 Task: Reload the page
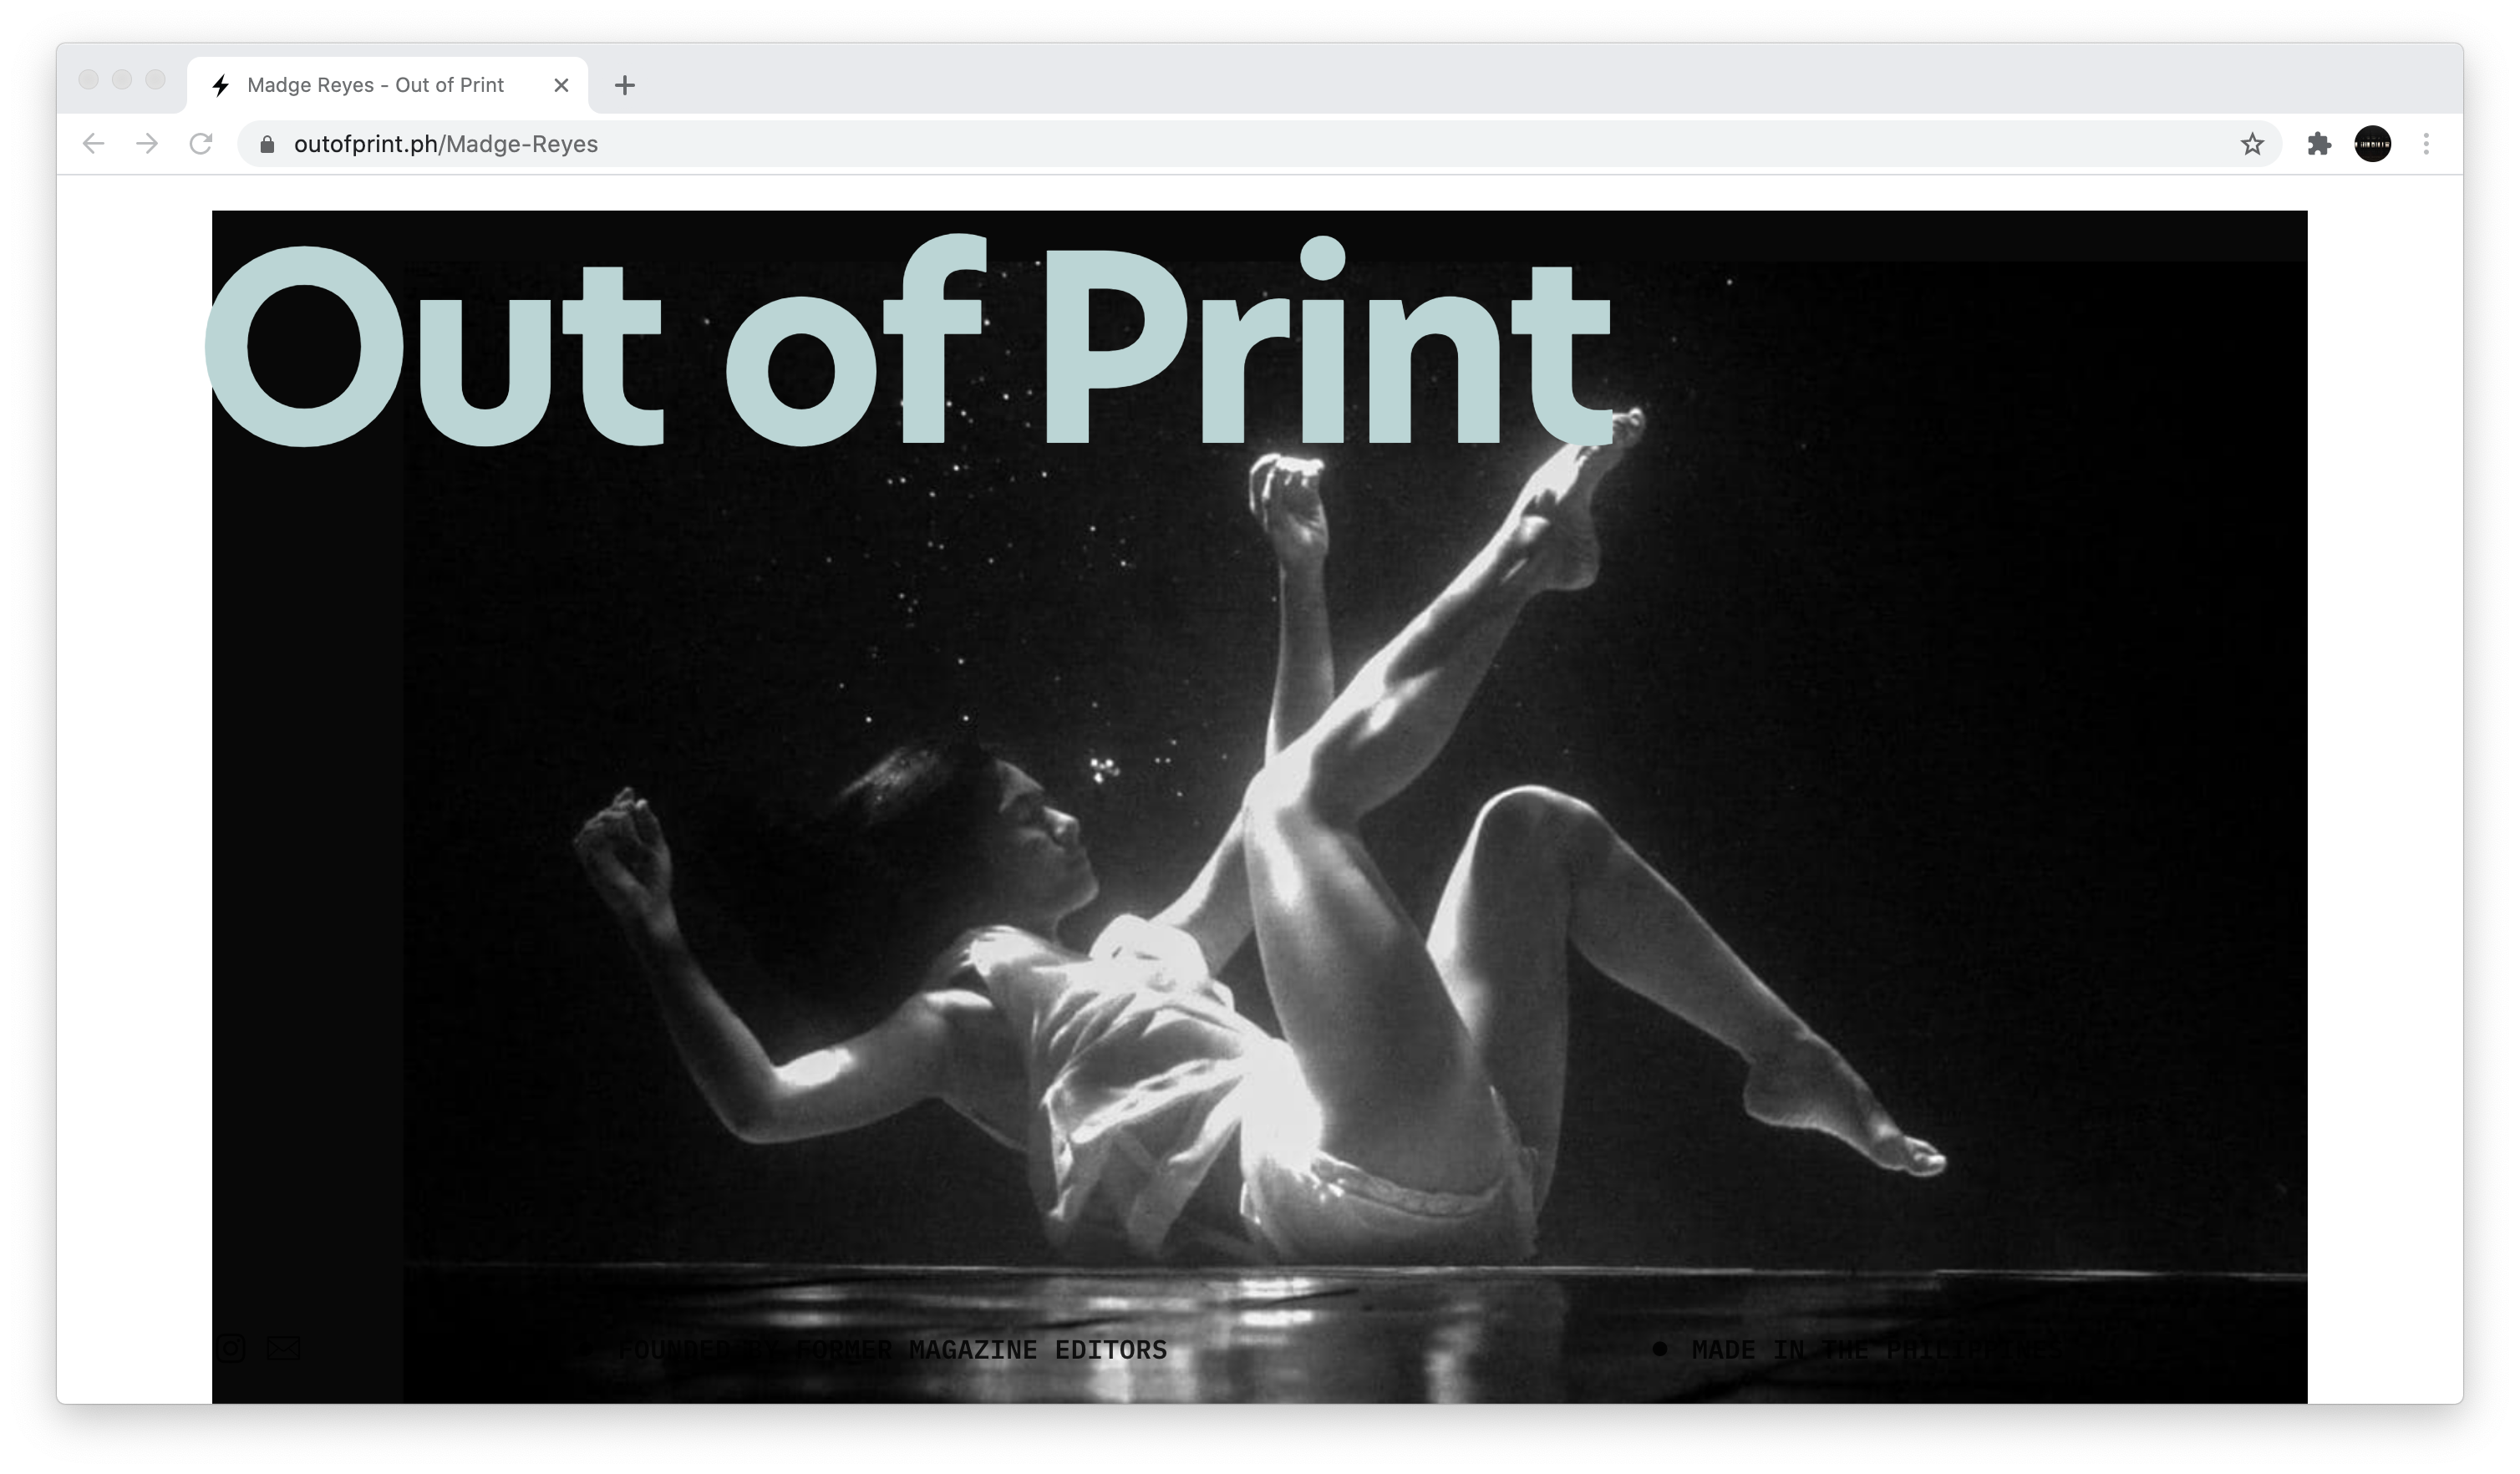coord(201,144)
